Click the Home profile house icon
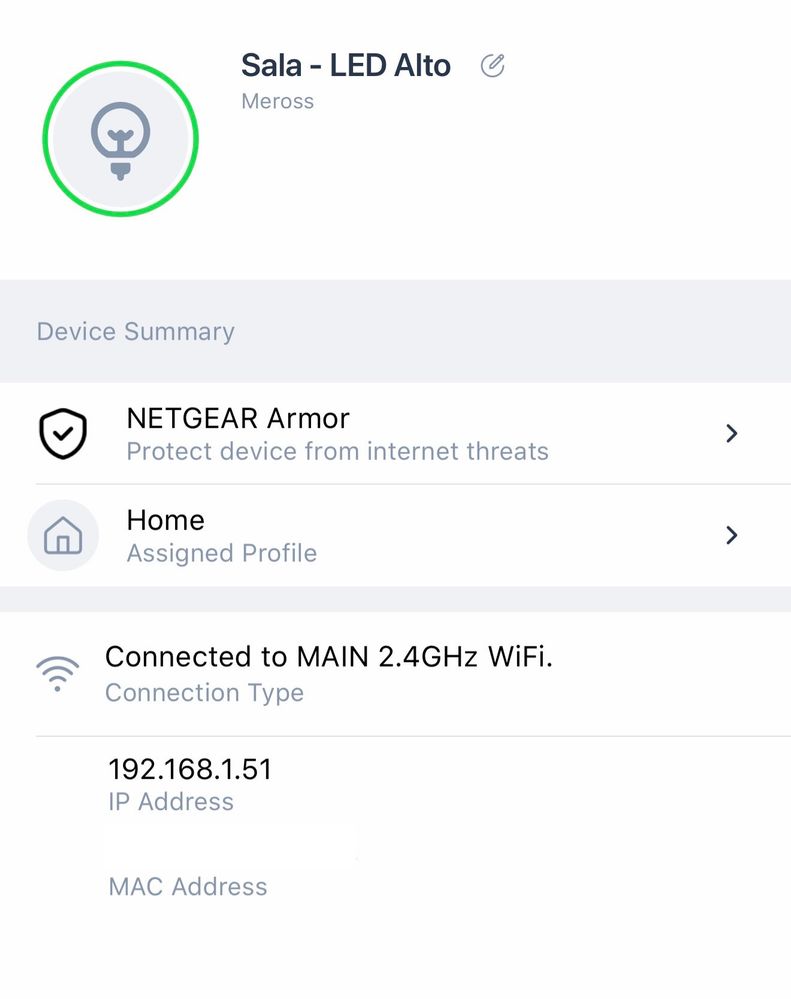The width and height of the screenshot is (791, 999). tap(63, 536)
